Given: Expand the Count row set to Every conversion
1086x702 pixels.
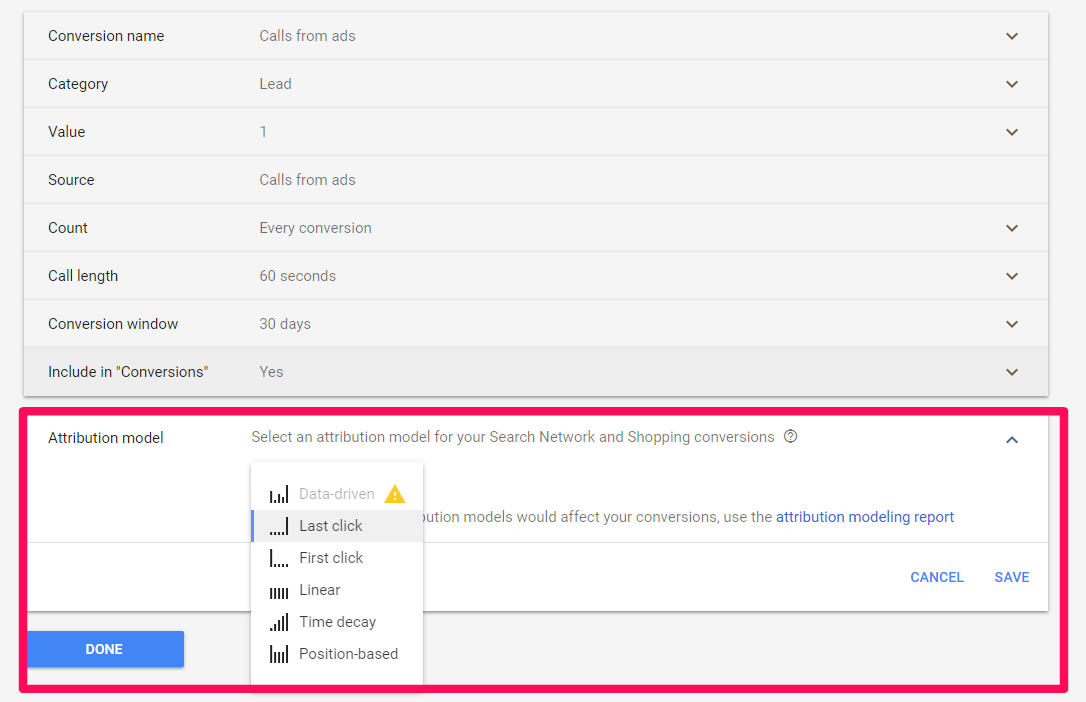Looking at the screenshot, I should click(1011, 227).
